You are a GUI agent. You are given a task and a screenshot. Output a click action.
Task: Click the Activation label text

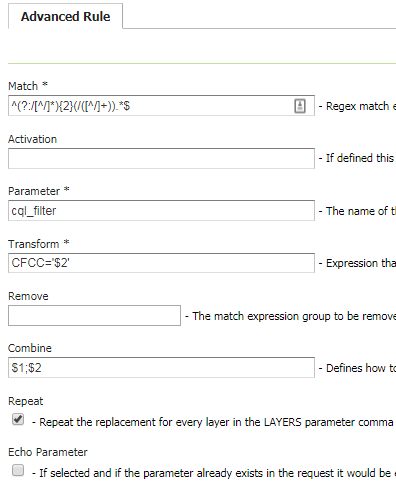pos(33,139)
